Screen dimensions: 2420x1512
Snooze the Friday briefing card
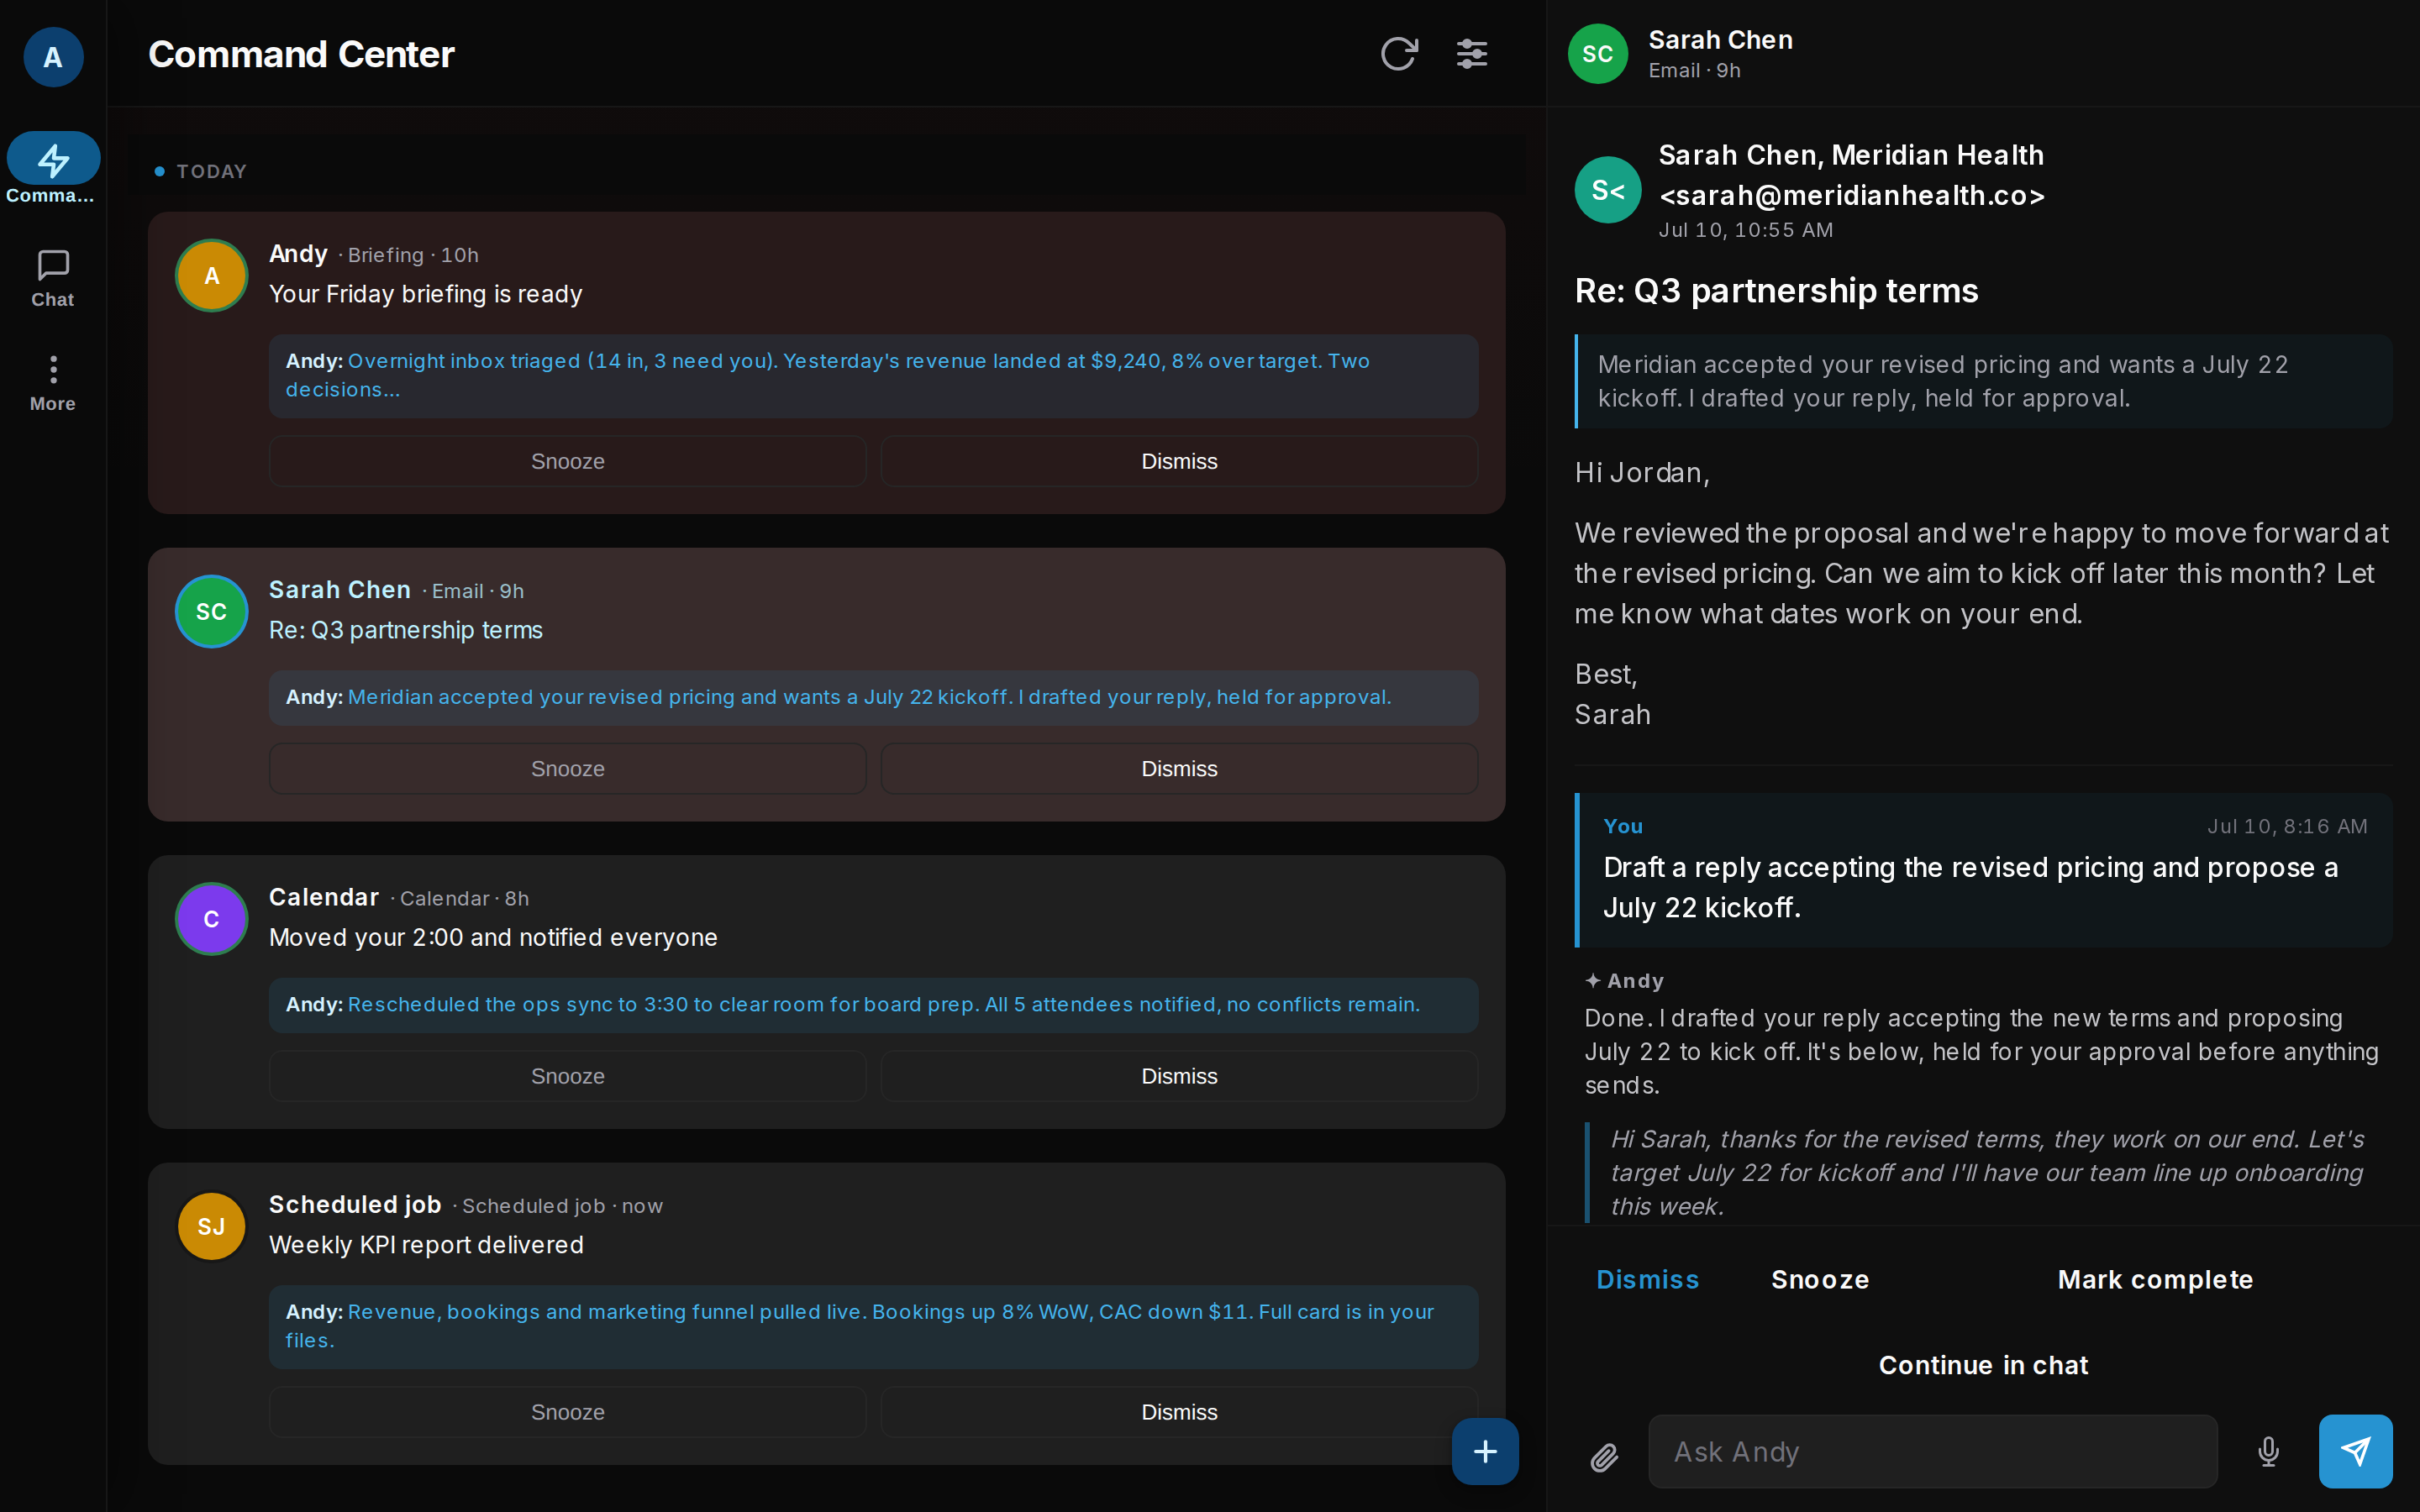coord(567,461)
